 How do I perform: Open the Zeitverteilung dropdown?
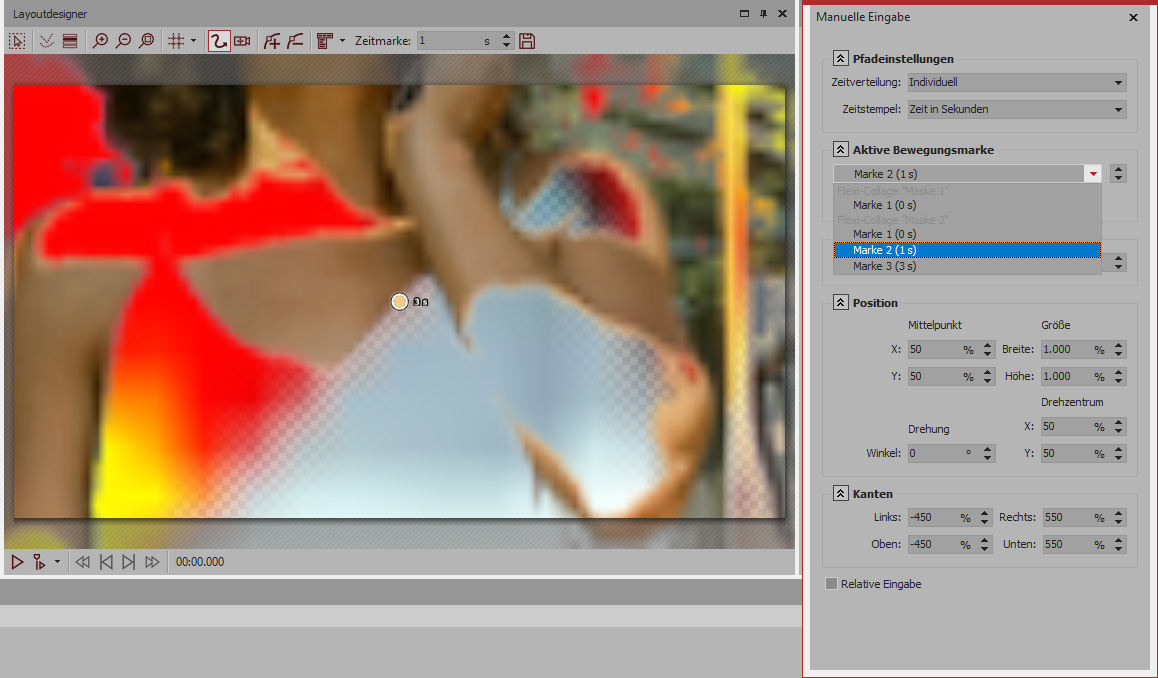[1017, 83]
